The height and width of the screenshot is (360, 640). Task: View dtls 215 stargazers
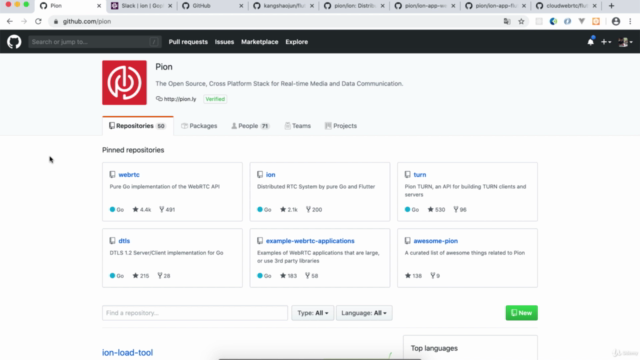coord(141,276)
